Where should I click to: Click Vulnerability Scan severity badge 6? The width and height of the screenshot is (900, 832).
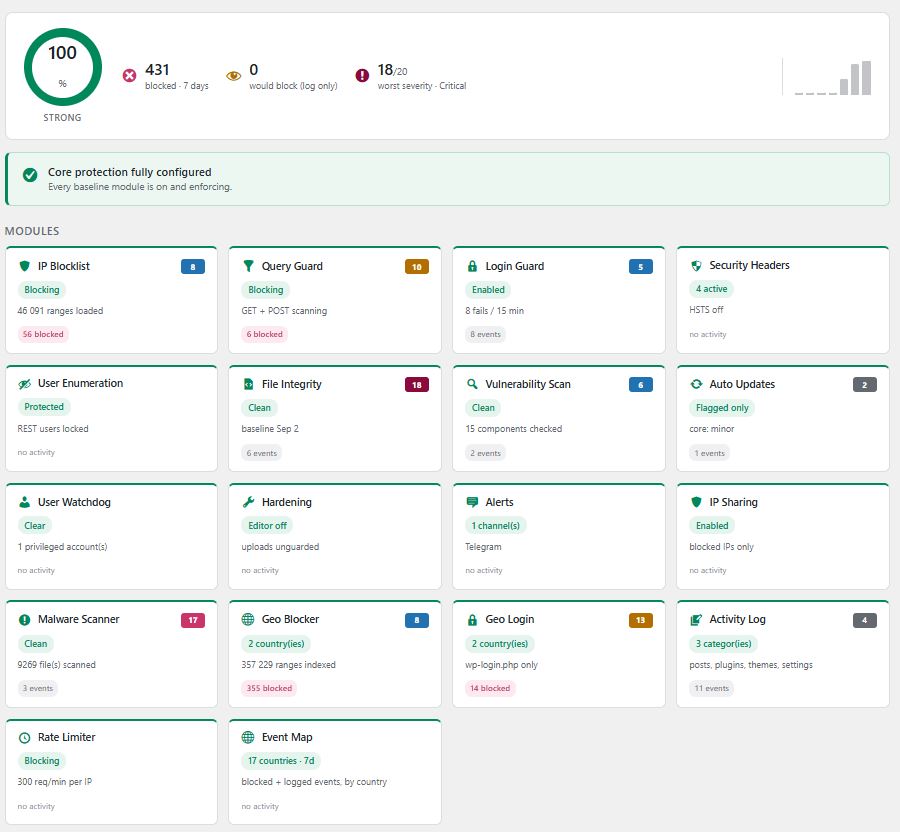tap(641, 384)
